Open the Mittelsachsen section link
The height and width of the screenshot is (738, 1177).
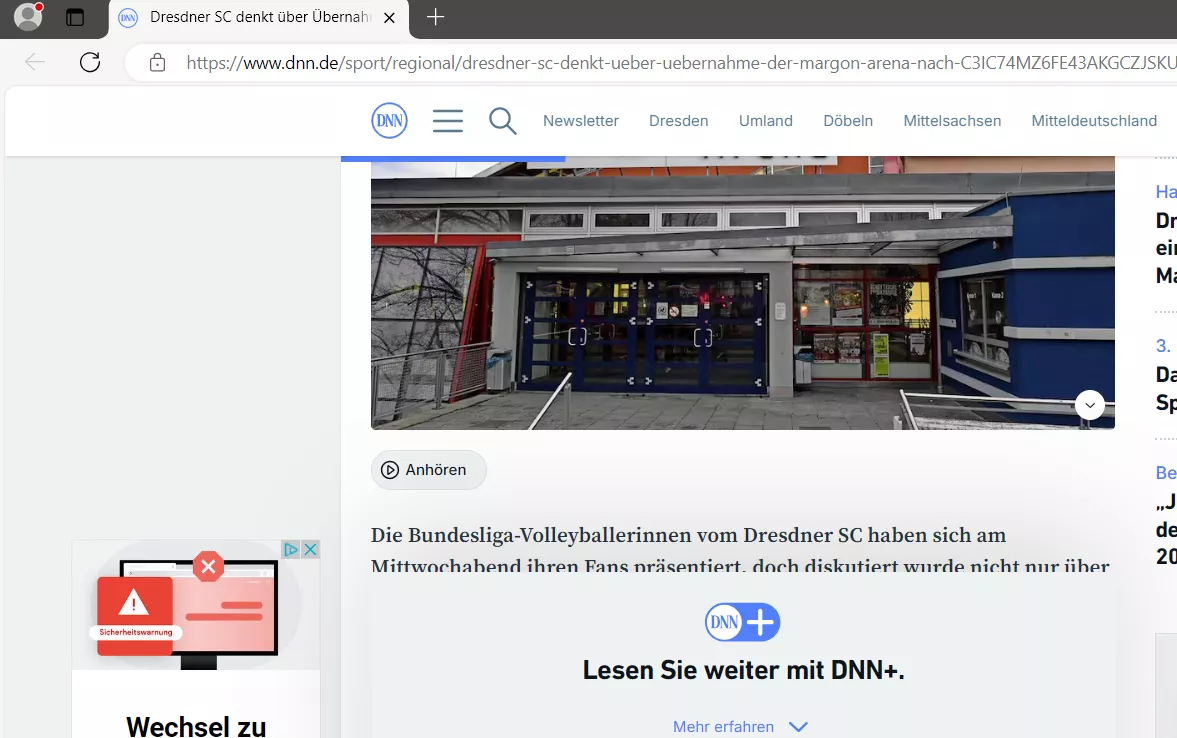[x=952, y=121]
